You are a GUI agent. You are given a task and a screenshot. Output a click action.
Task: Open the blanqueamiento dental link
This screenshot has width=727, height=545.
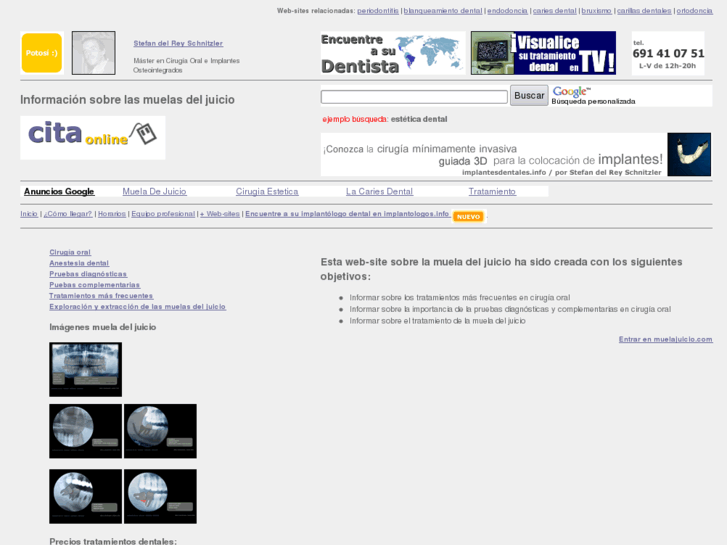pos(443,11)
